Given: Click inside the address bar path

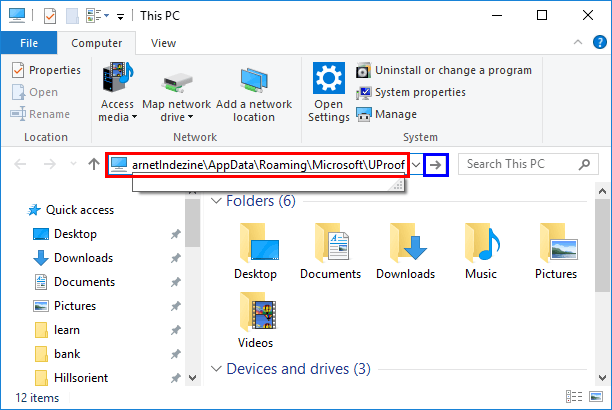Looking at the screenshot, I should click(x=268, y=165).
